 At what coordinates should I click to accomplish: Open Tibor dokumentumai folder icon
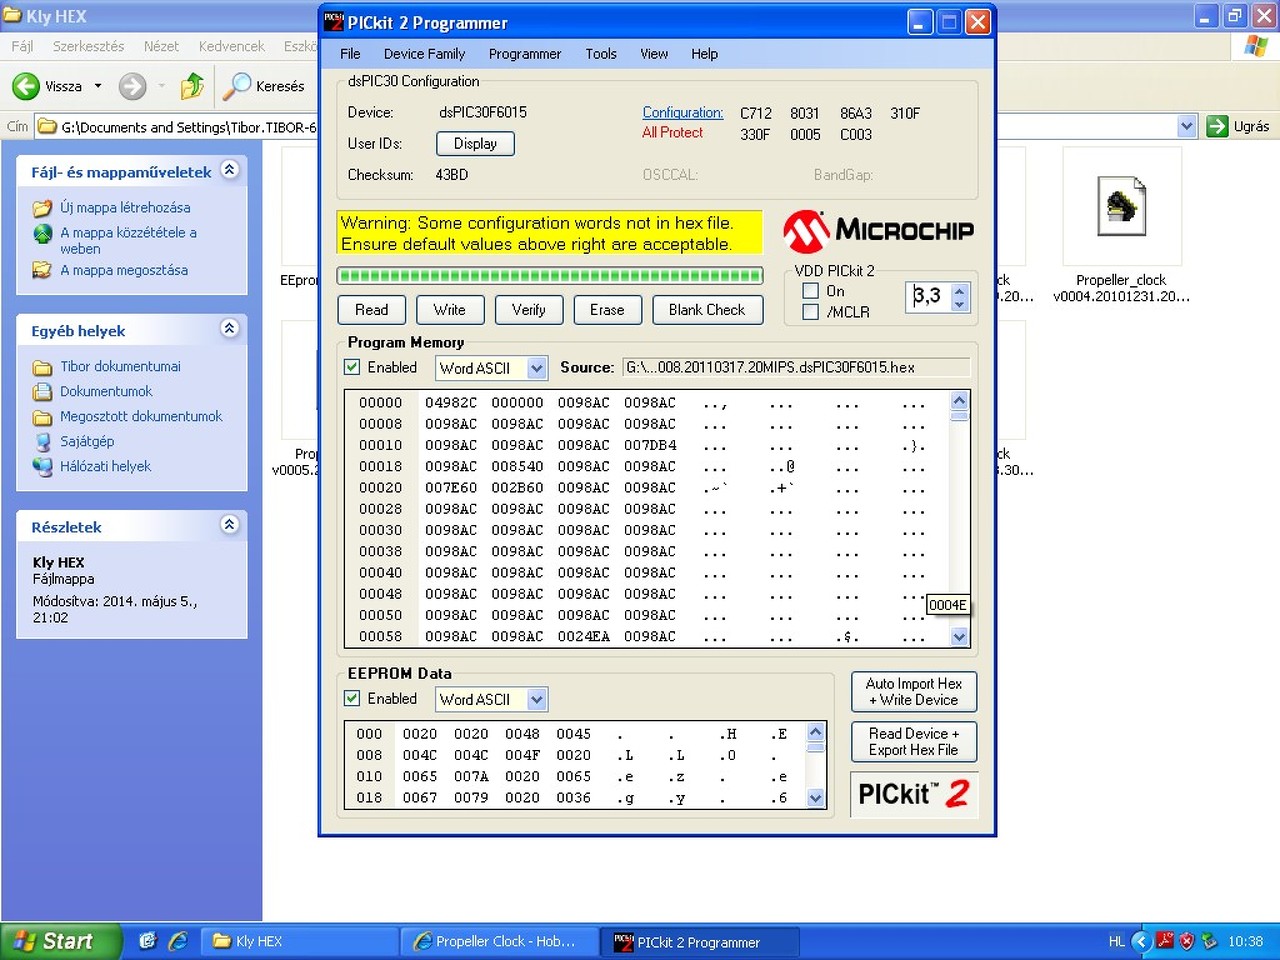(42, 367)
